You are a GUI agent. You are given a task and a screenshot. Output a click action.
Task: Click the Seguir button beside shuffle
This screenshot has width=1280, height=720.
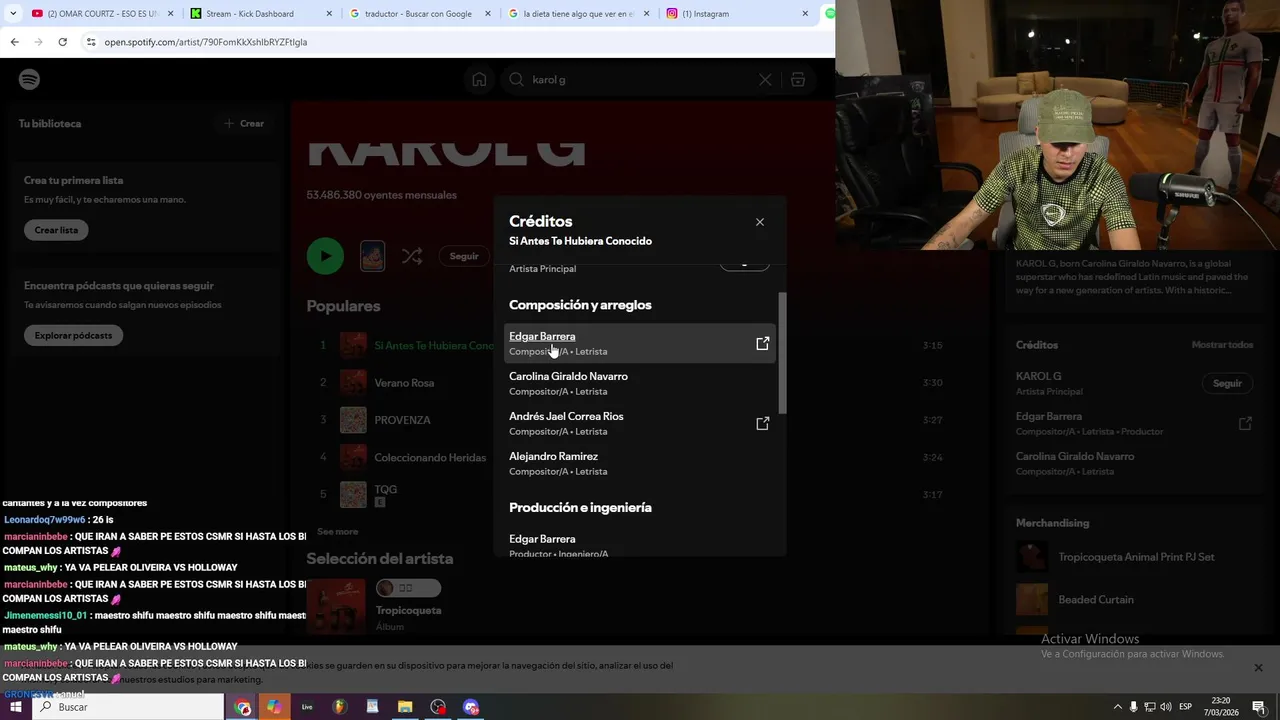(x=464, y=256)
